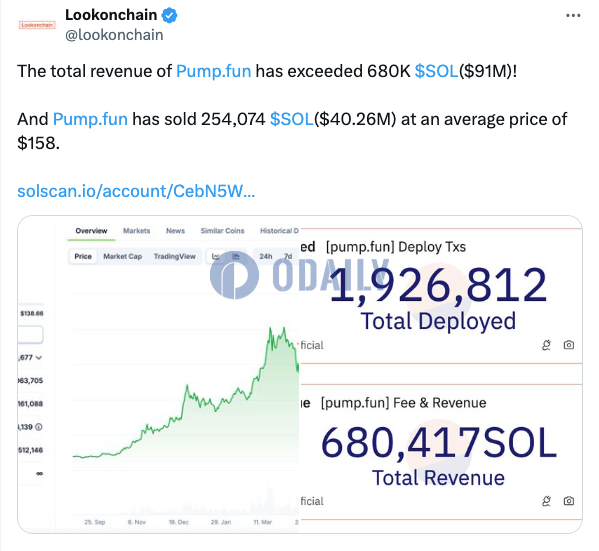Open the tweet's three-dot more options menu

coord(573,16)
